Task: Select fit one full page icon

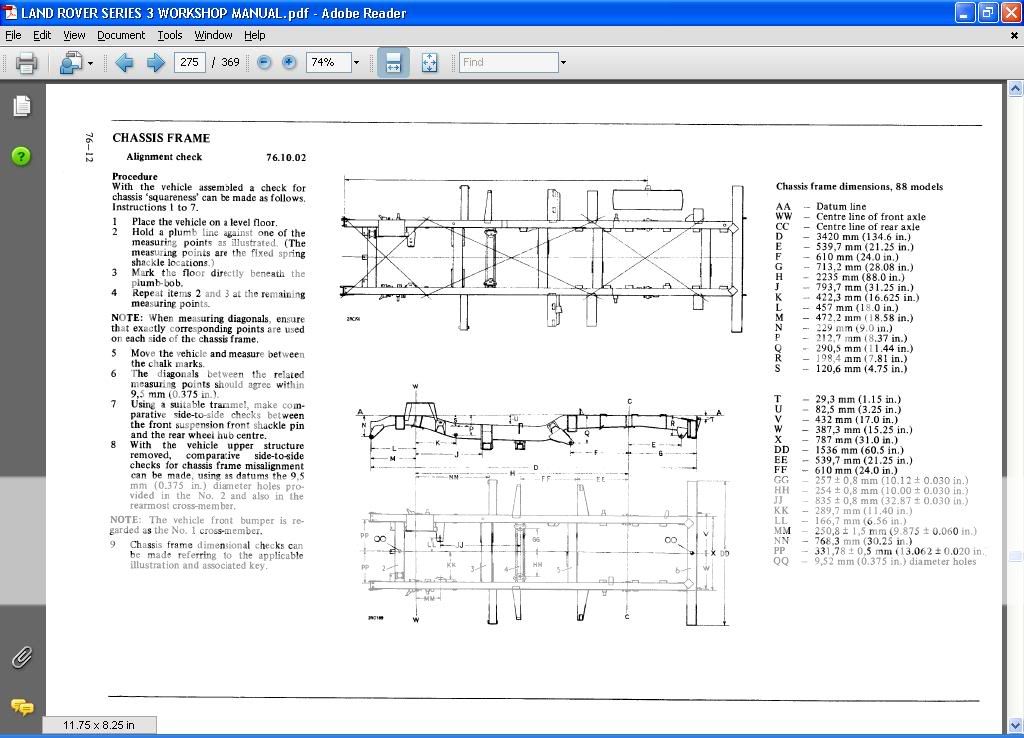Action: tap(429, 63)
